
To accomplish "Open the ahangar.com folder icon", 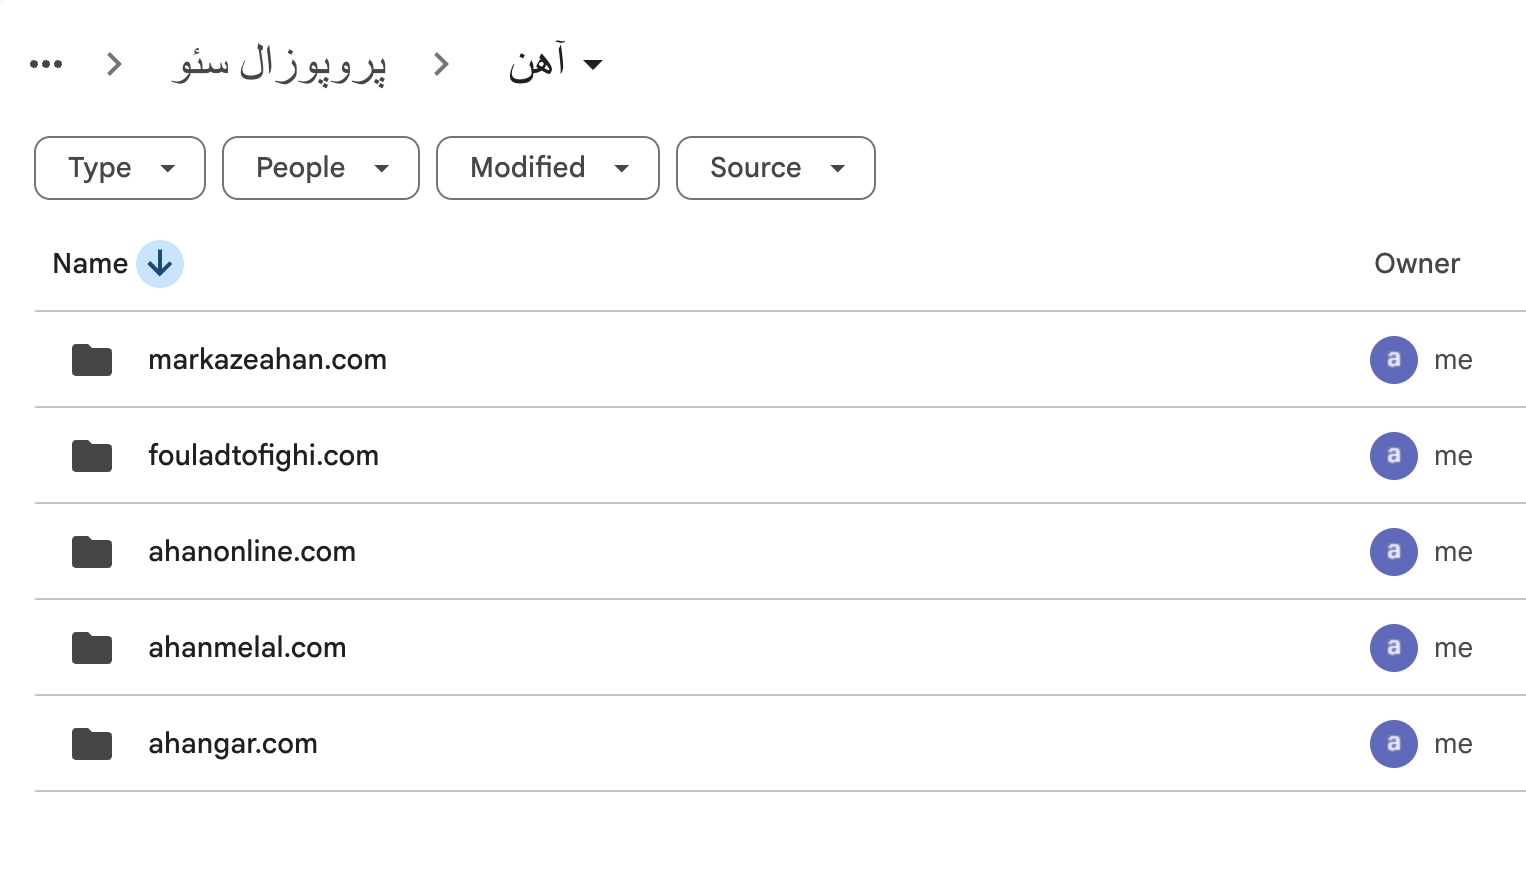I will coord(91,744).
